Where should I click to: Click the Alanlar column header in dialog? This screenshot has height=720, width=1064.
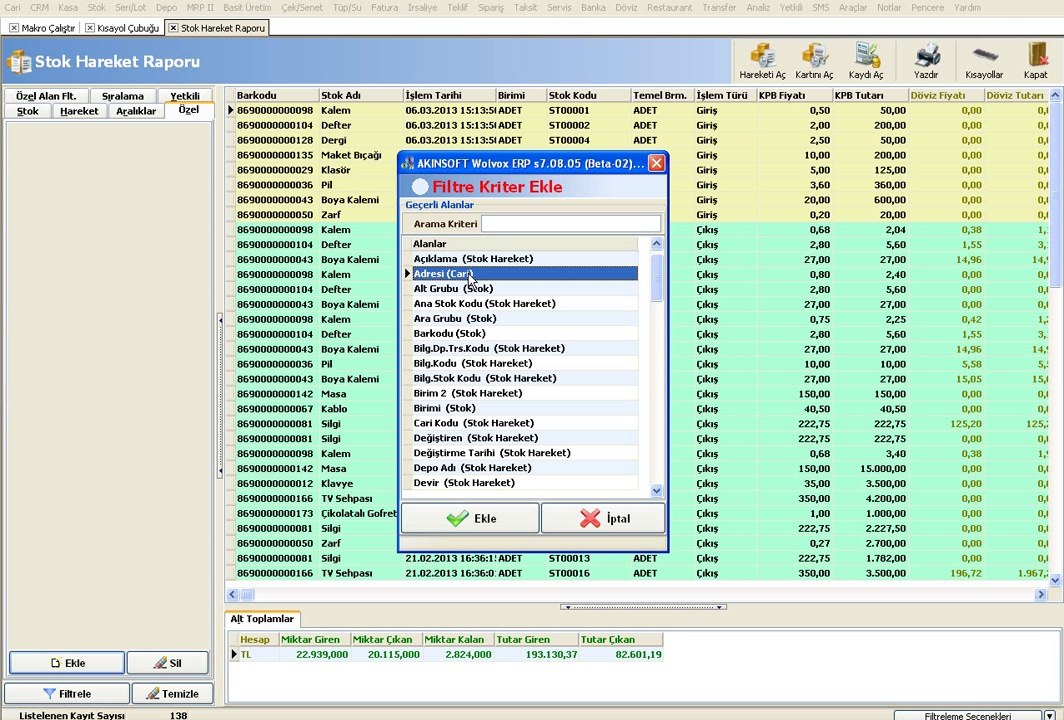pos(525,244)
